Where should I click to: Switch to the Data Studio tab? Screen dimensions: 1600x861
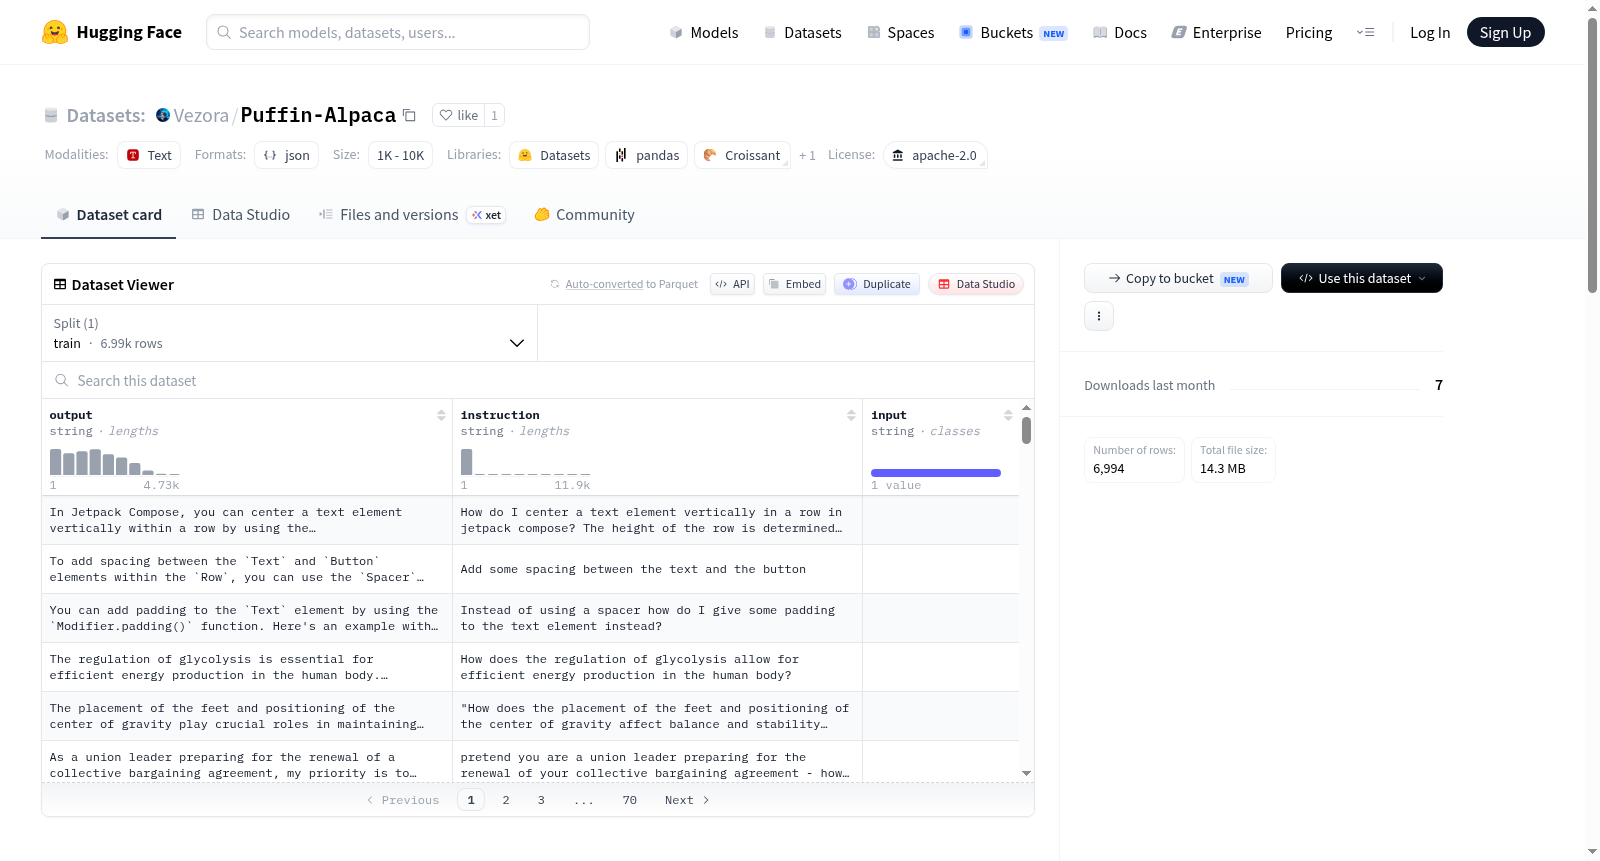point(241,215)
